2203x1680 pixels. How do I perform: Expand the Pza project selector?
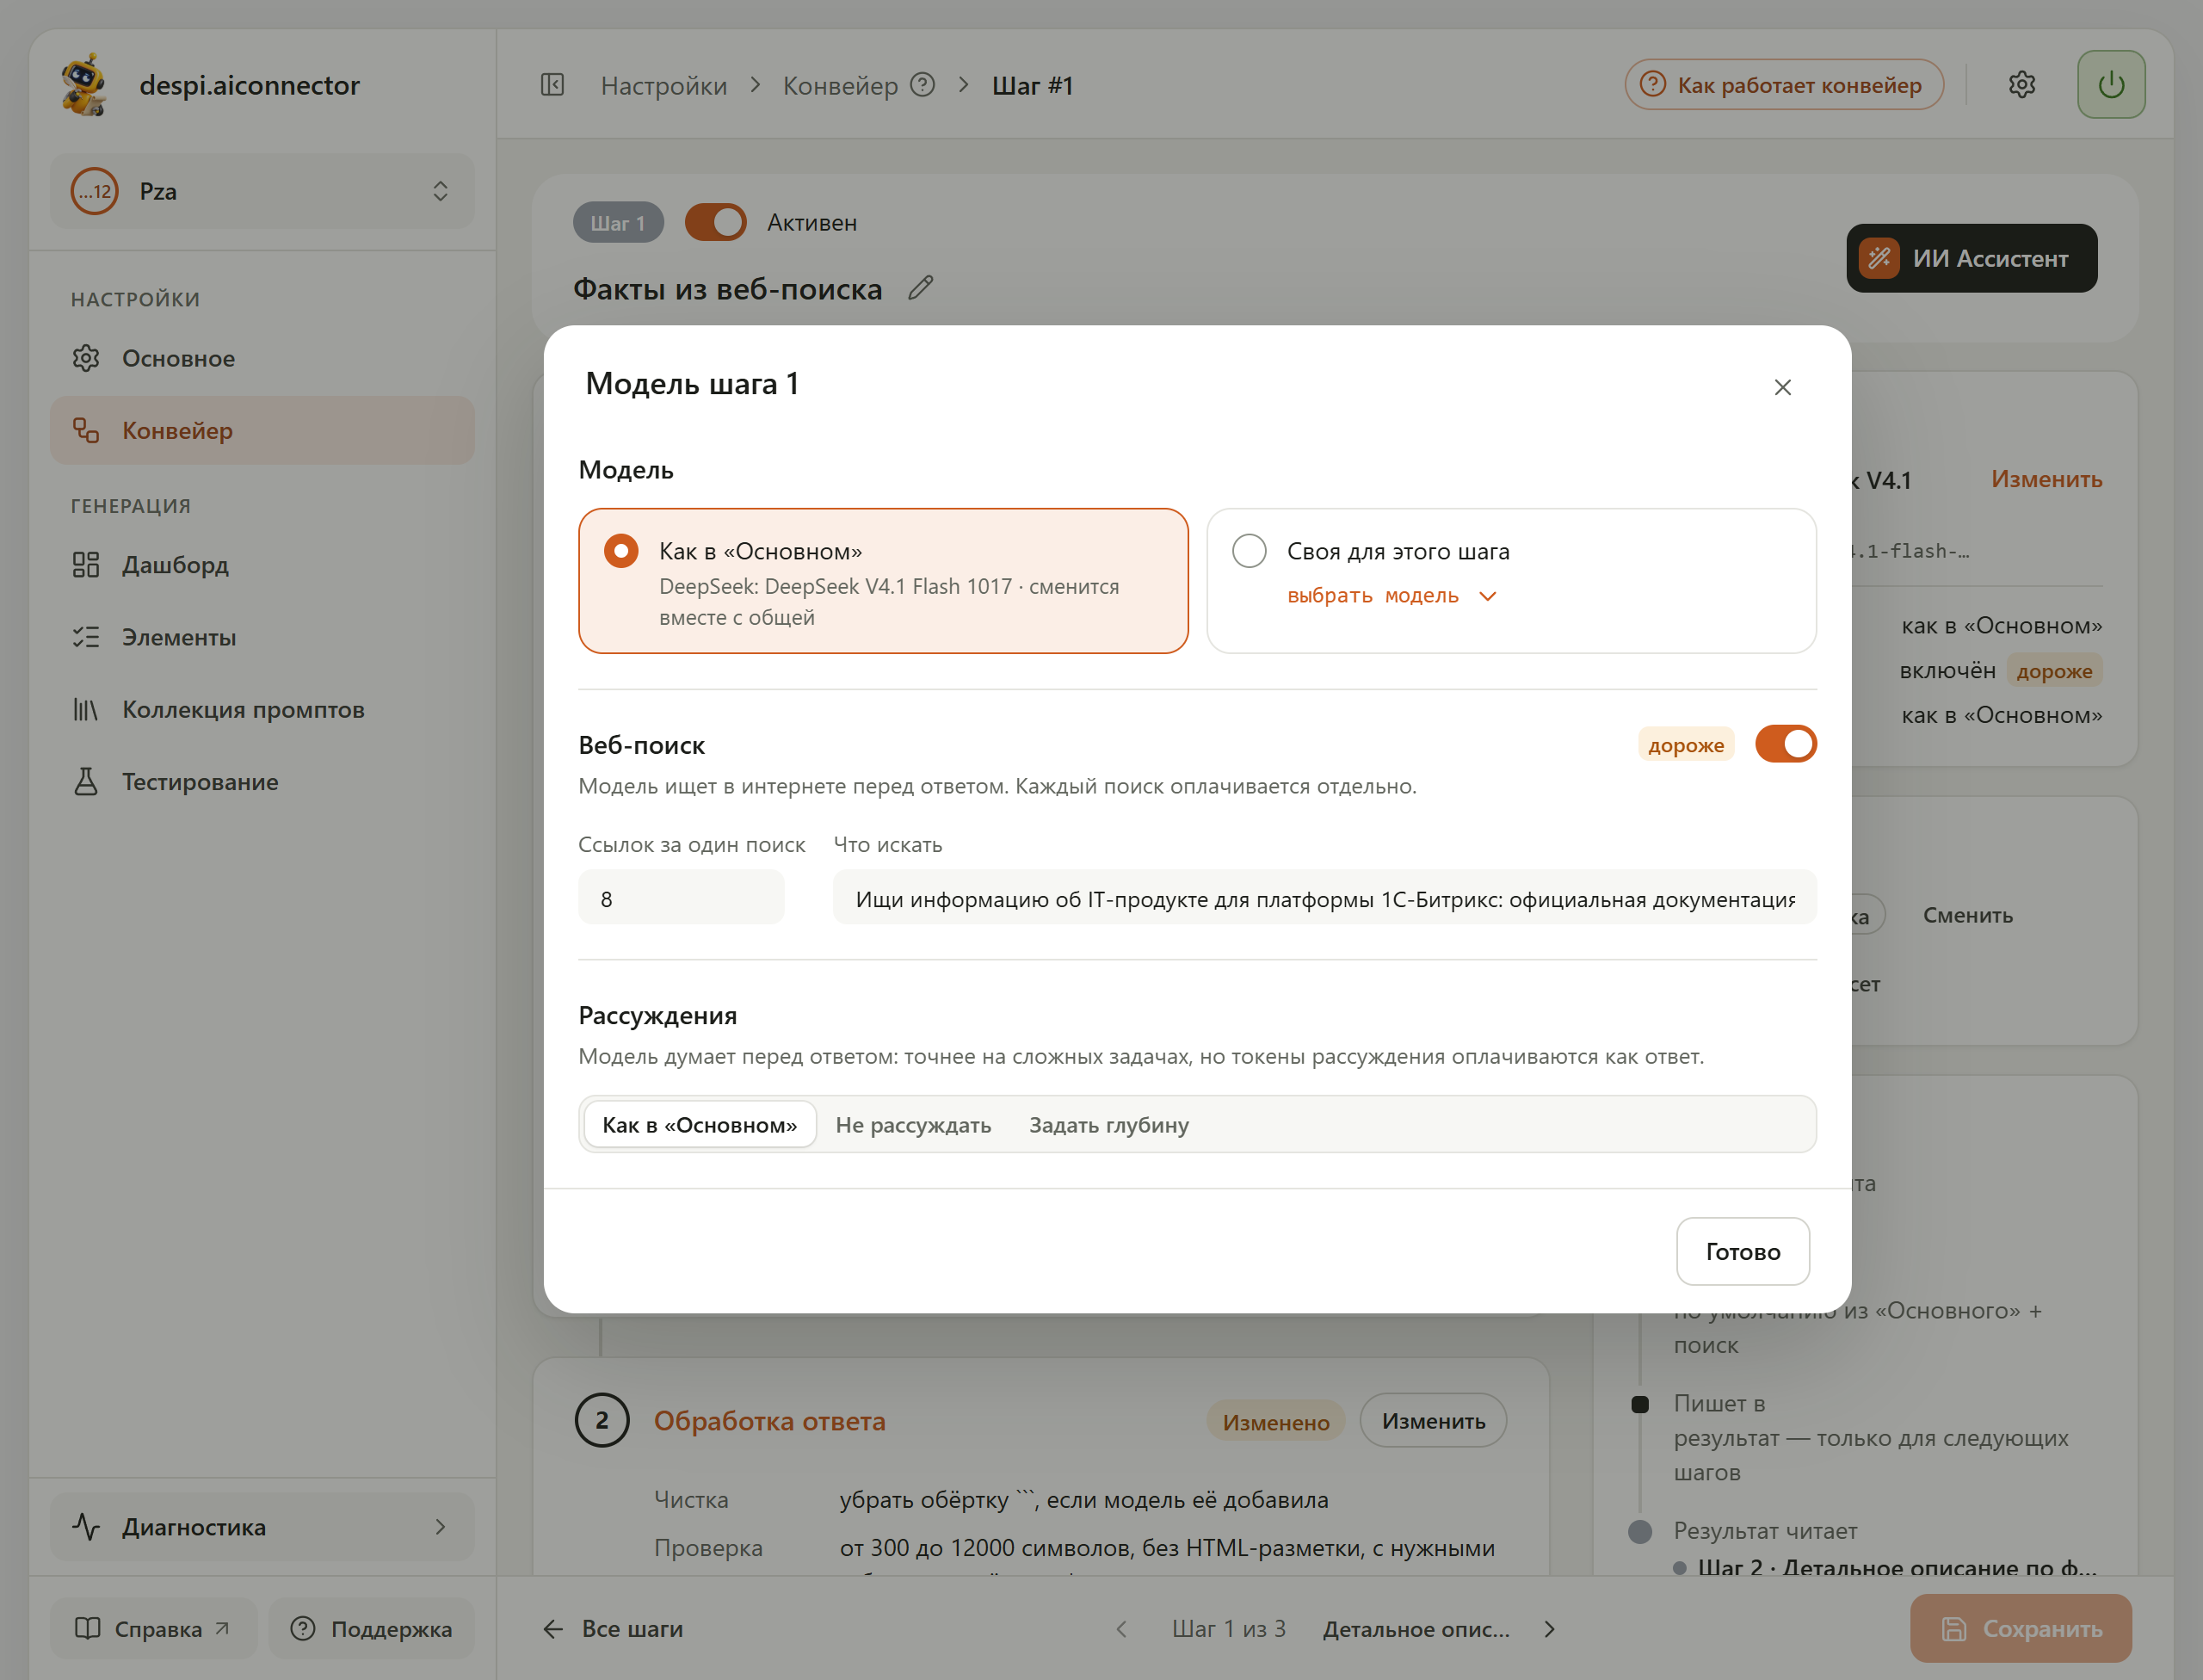[262, 191]
